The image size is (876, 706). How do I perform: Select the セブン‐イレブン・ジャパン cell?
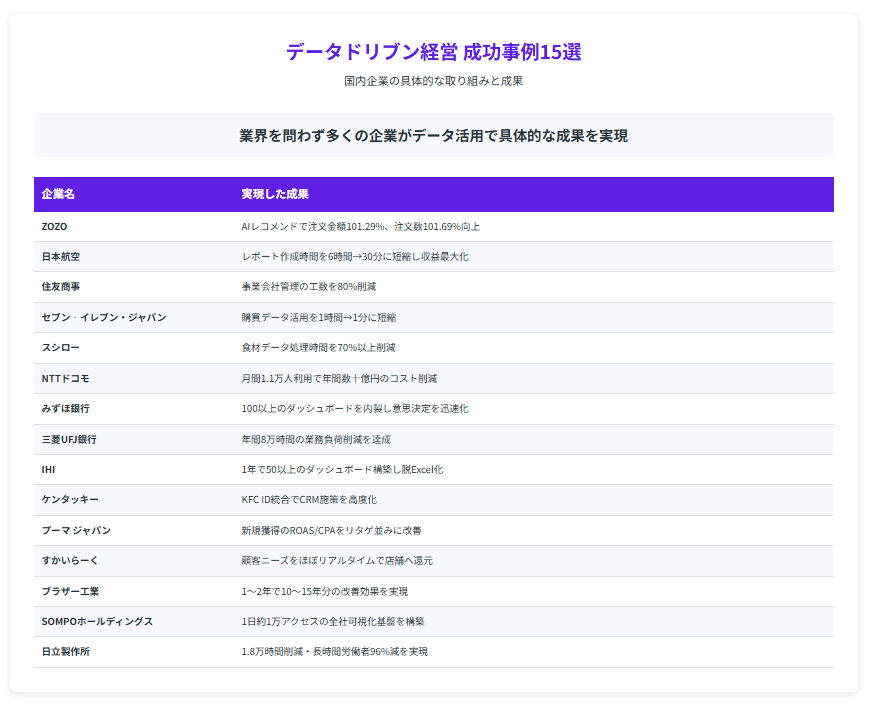click(x=104, y=317)
